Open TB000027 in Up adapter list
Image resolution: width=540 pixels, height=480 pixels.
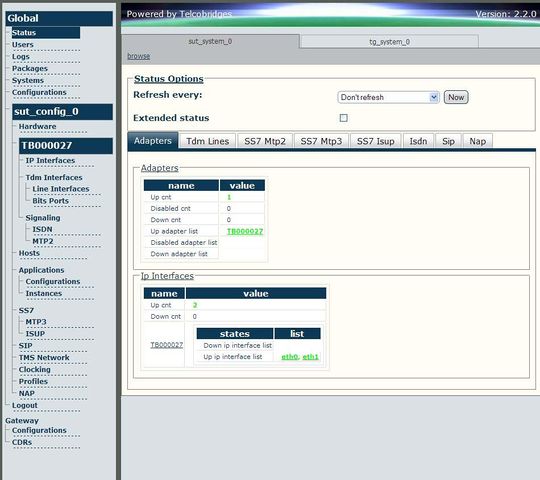[x=245, y=231]
